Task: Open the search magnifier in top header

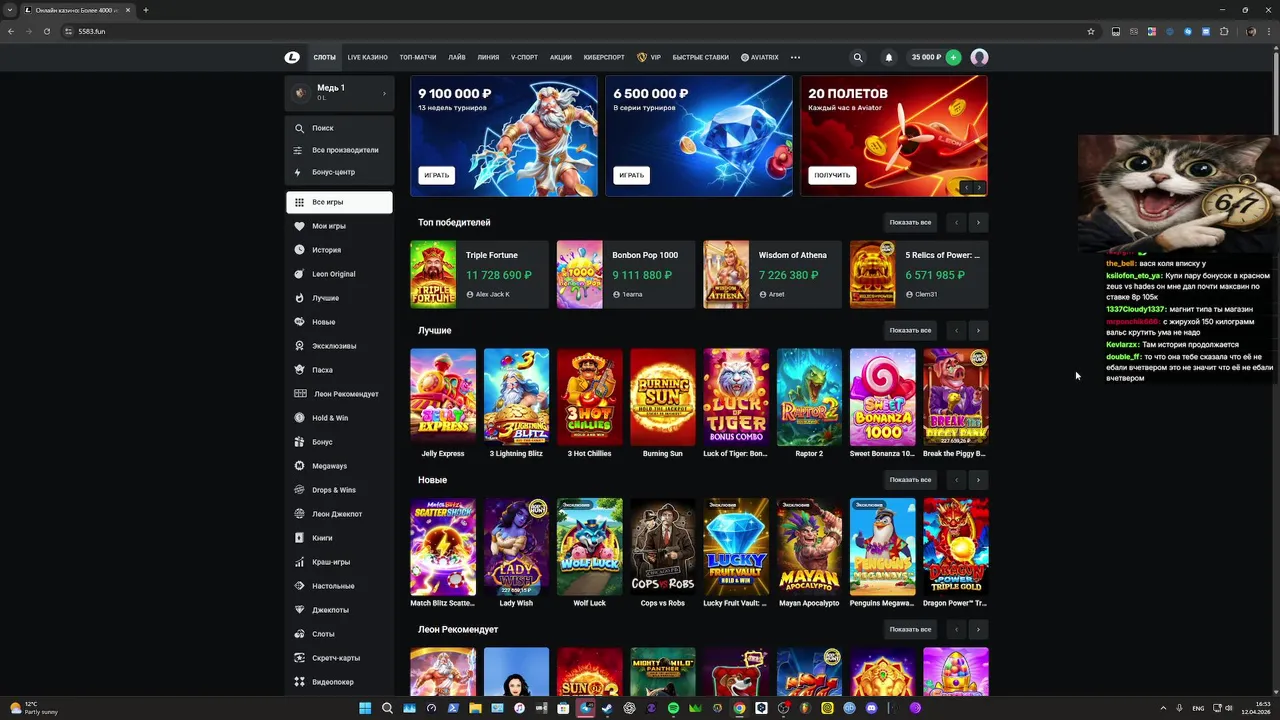Action: click(x=857, y=57)
